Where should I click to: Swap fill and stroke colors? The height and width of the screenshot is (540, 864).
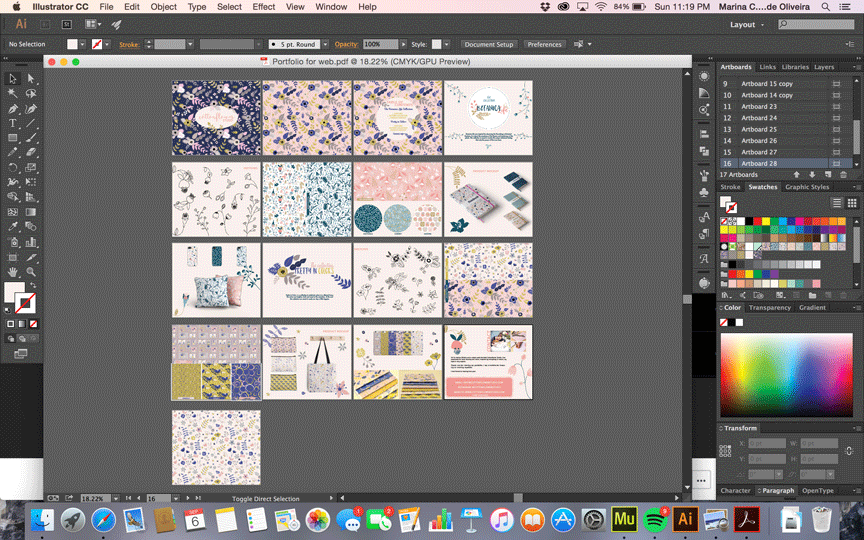[x=33, y=285]
